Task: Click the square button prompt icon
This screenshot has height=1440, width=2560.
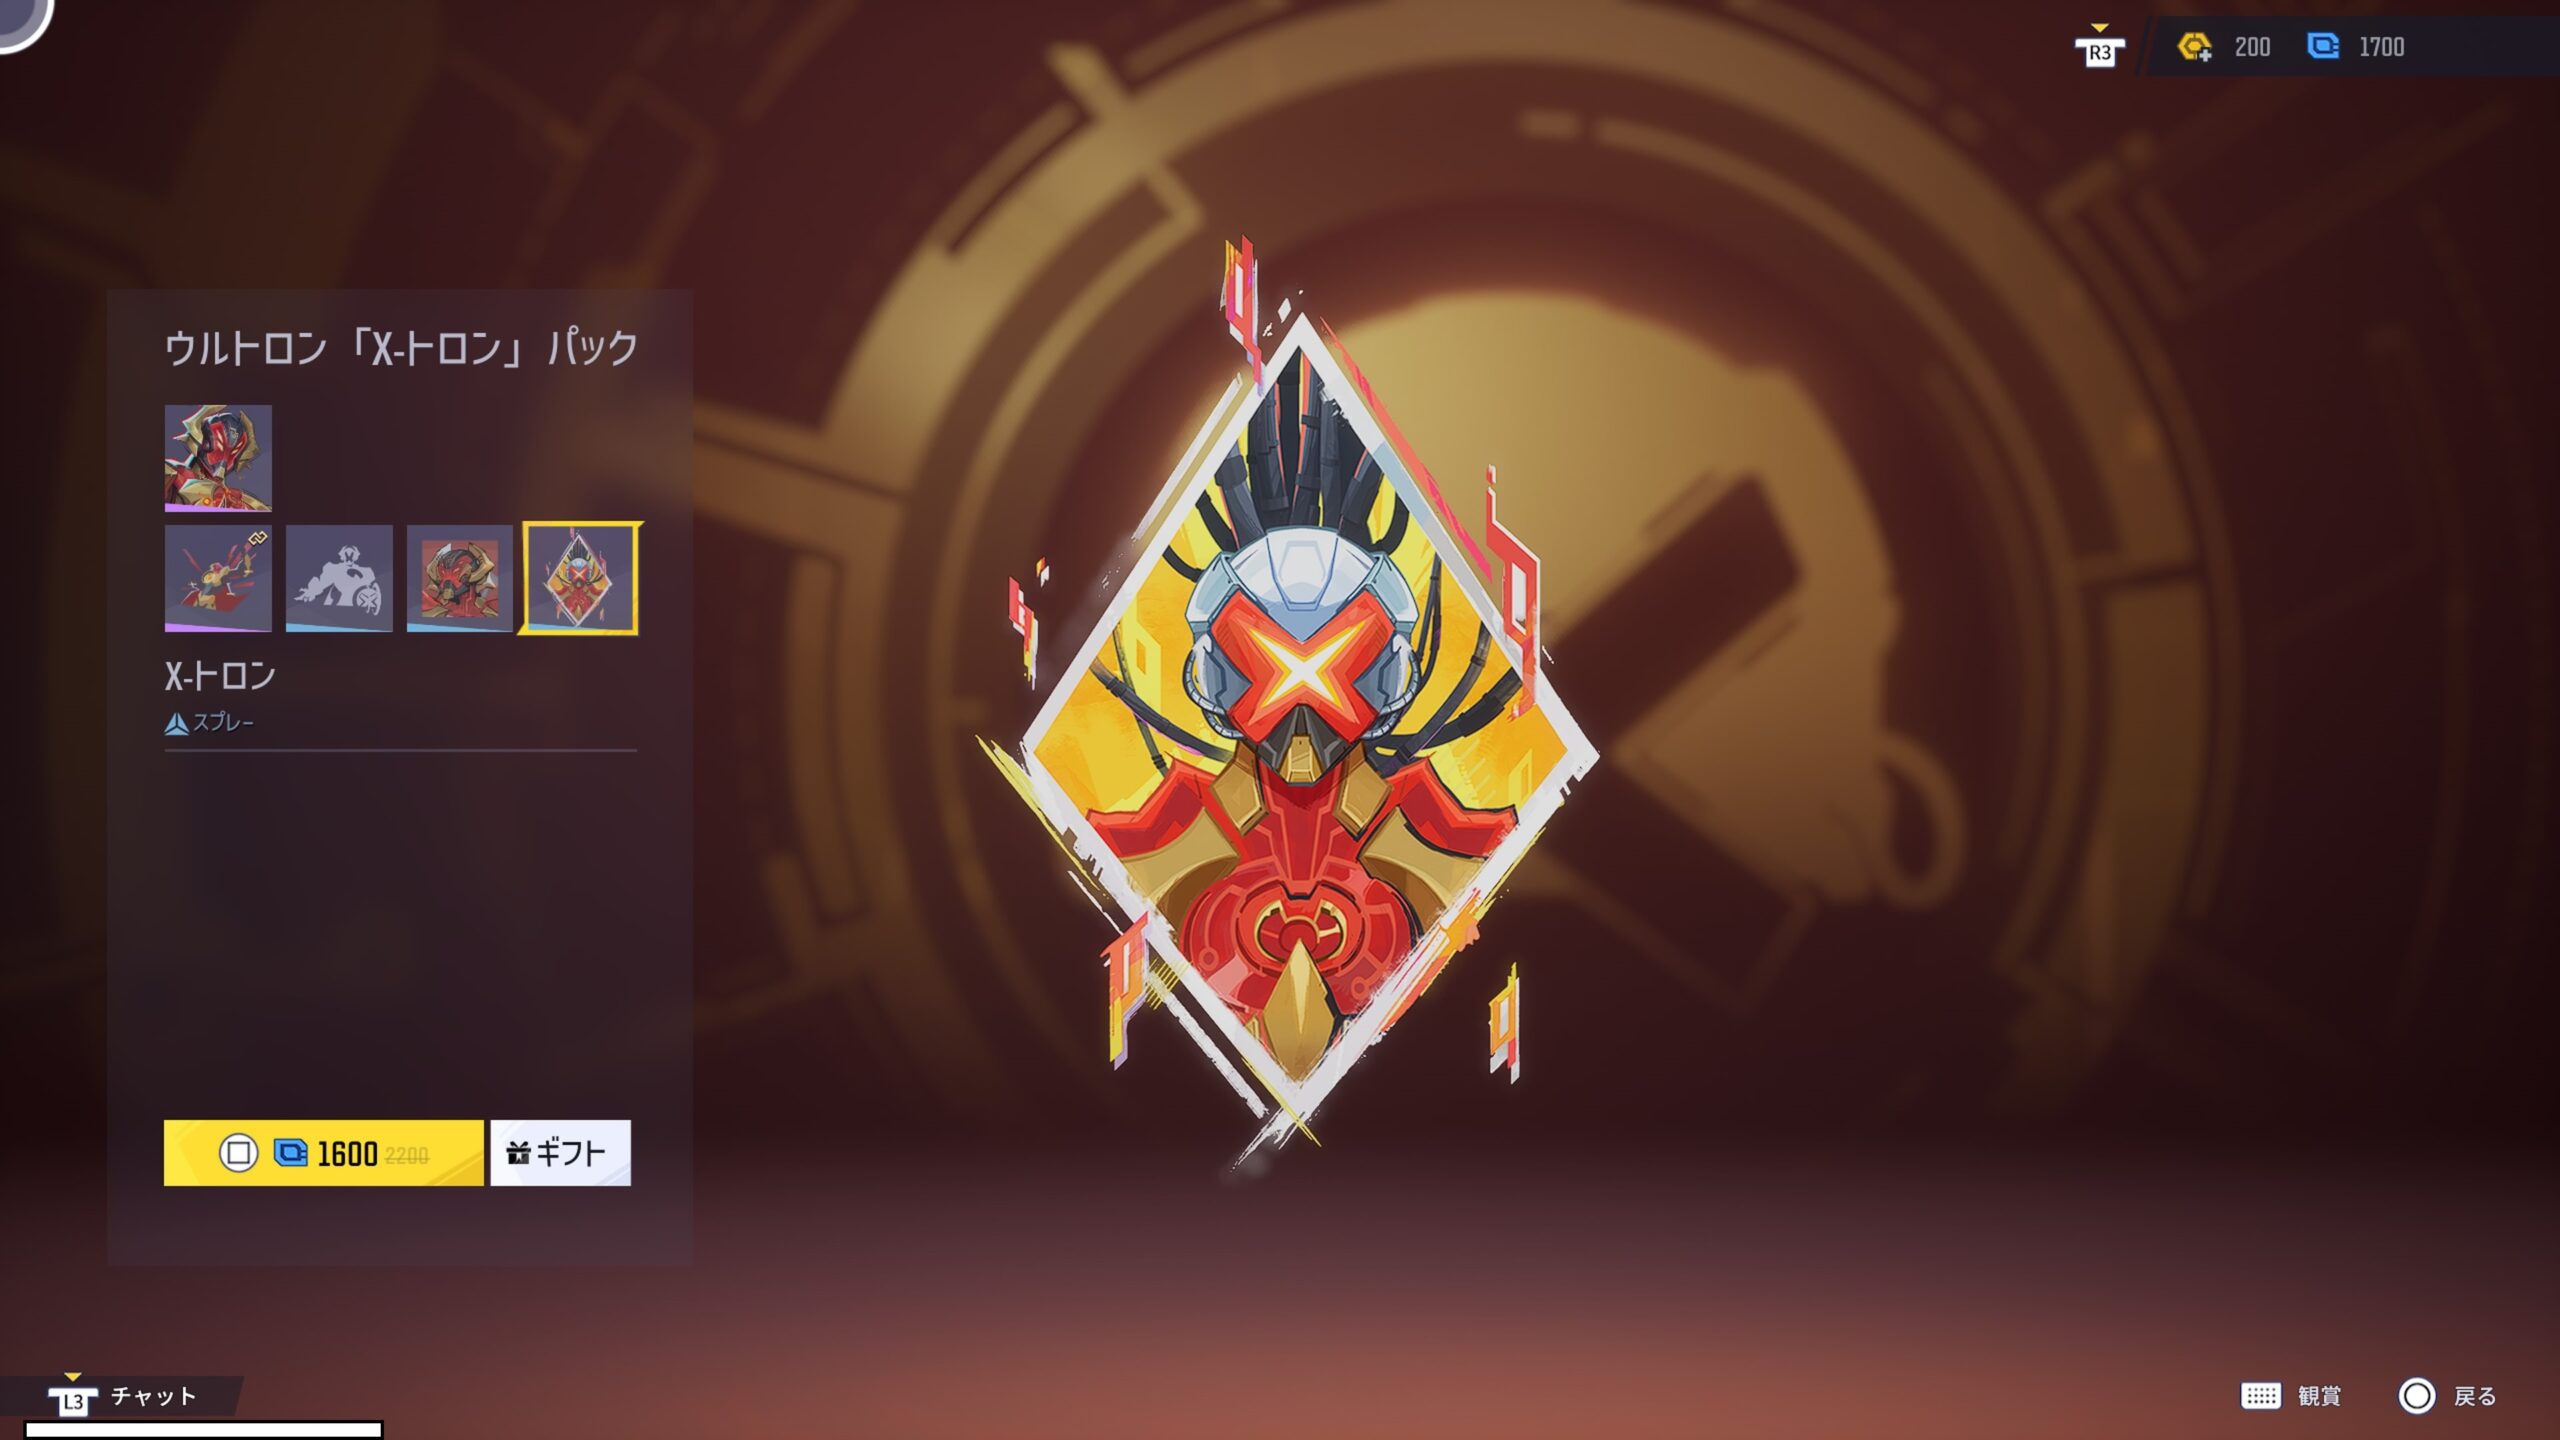Action: point(238,1153)
